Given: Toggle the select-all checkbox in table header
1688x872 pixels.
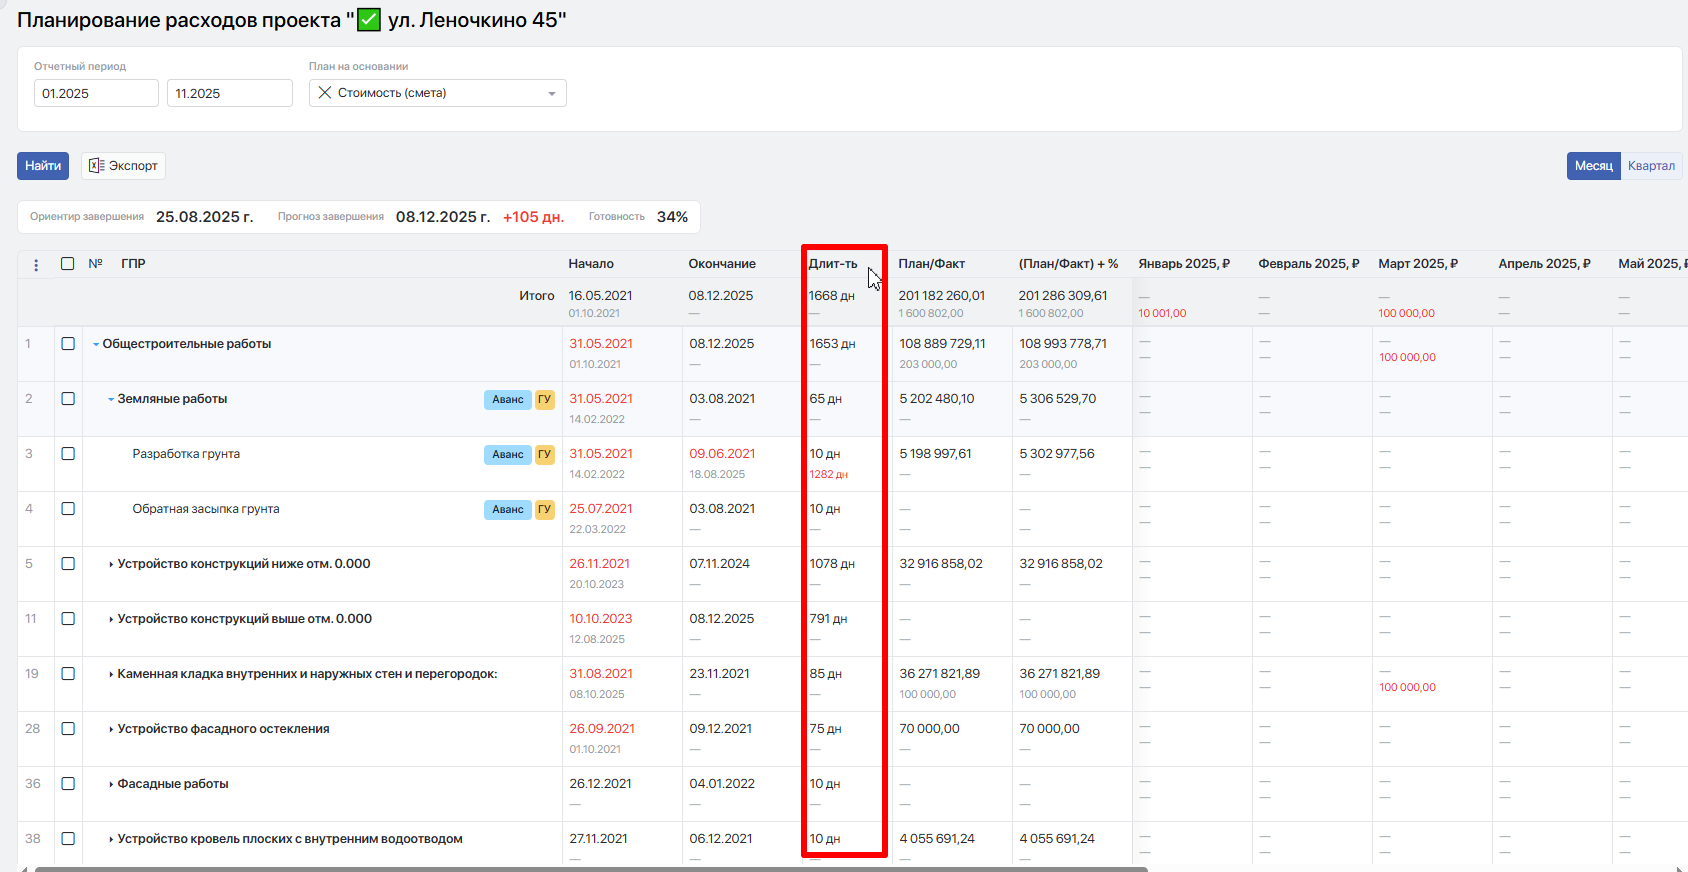Looking at the screenshot, I should (x=68, y=264).
